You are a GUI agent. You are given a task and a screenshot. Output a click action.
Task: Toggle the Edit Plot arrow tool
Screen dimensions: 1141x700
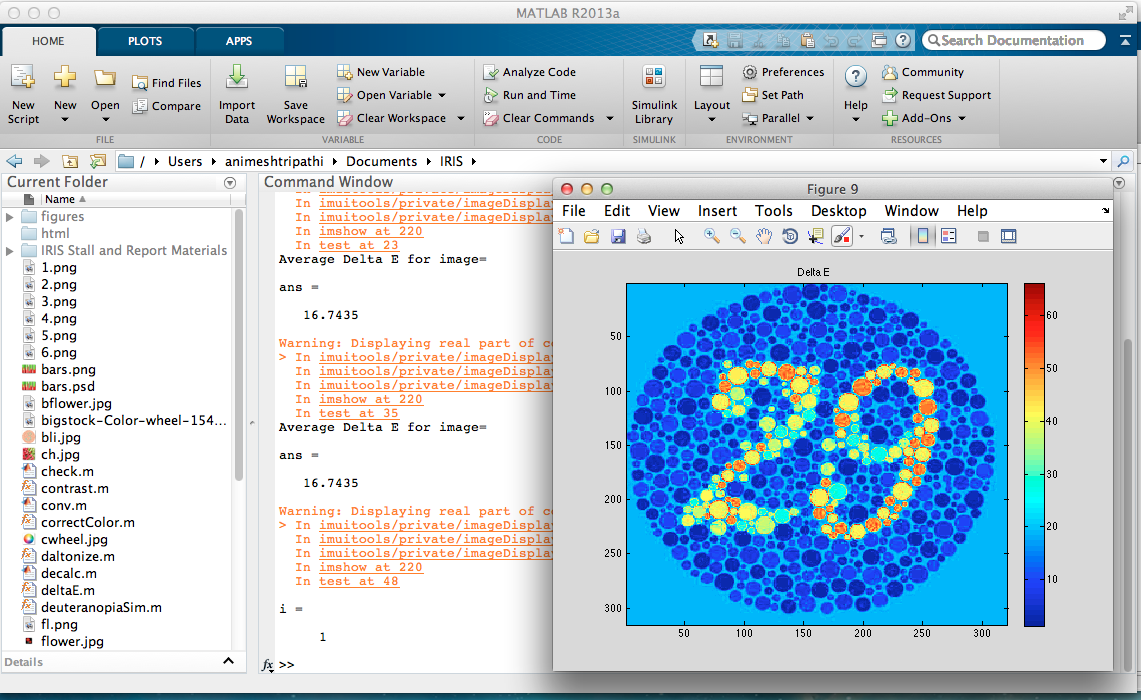(679, 236)
